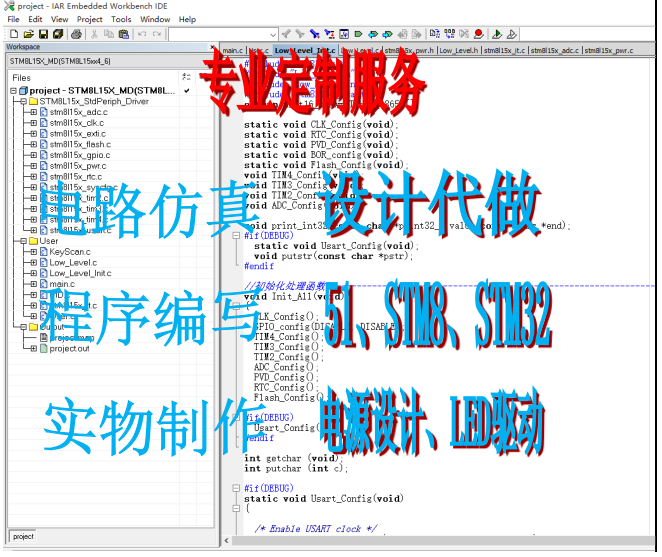This screenshot has height=557, width=662.
Task: Open the Help menu
Action: coord(187,19)
